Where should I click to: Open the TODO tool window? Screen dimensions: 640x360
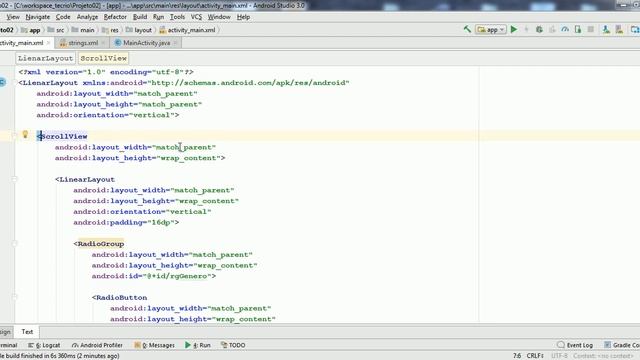233,345
